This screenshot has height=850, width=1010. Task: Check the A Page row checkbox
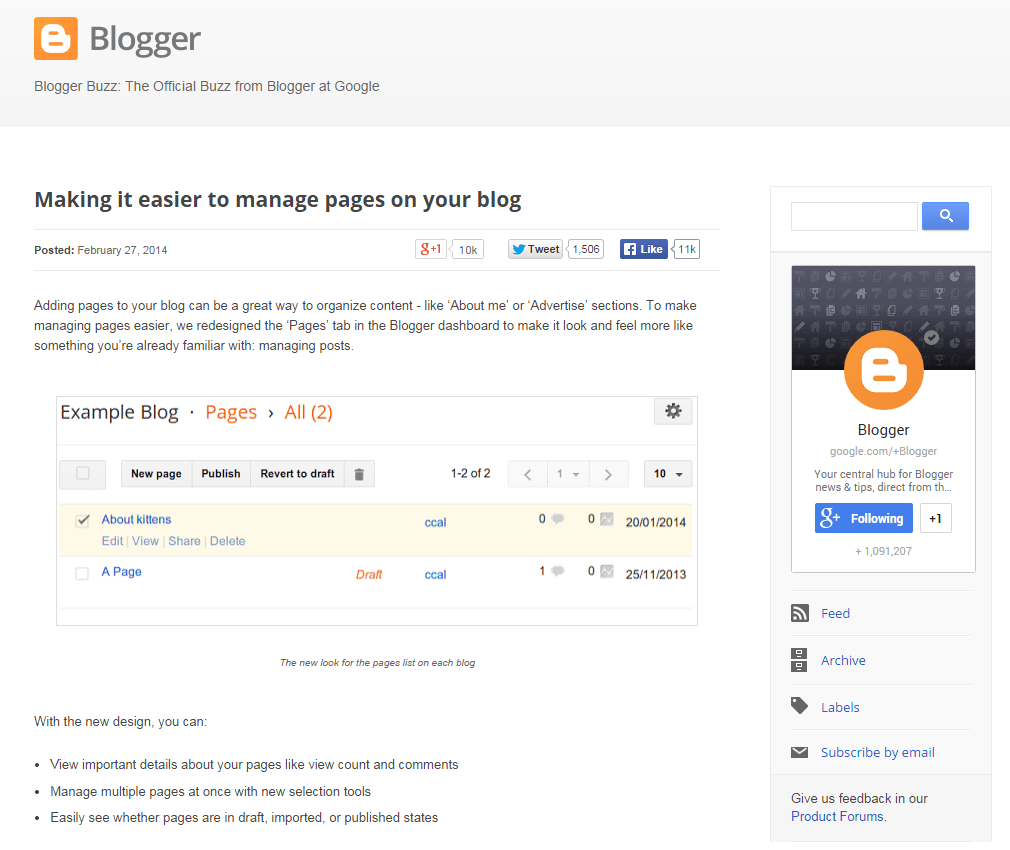coord(82,573)
